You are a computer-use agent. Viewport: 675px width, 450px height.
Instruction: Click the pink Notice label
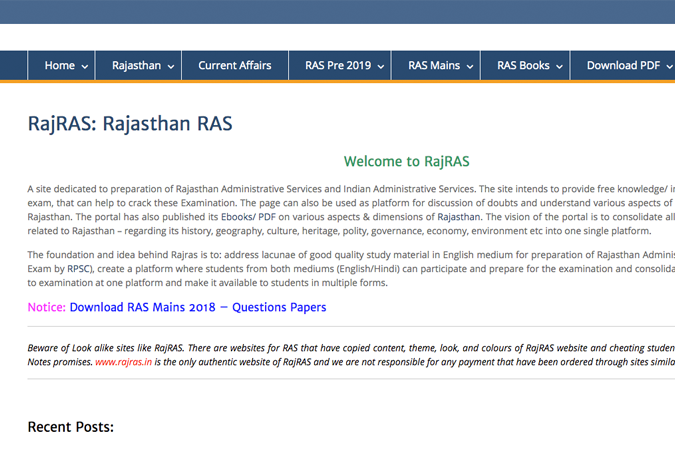tap(46, 308)
